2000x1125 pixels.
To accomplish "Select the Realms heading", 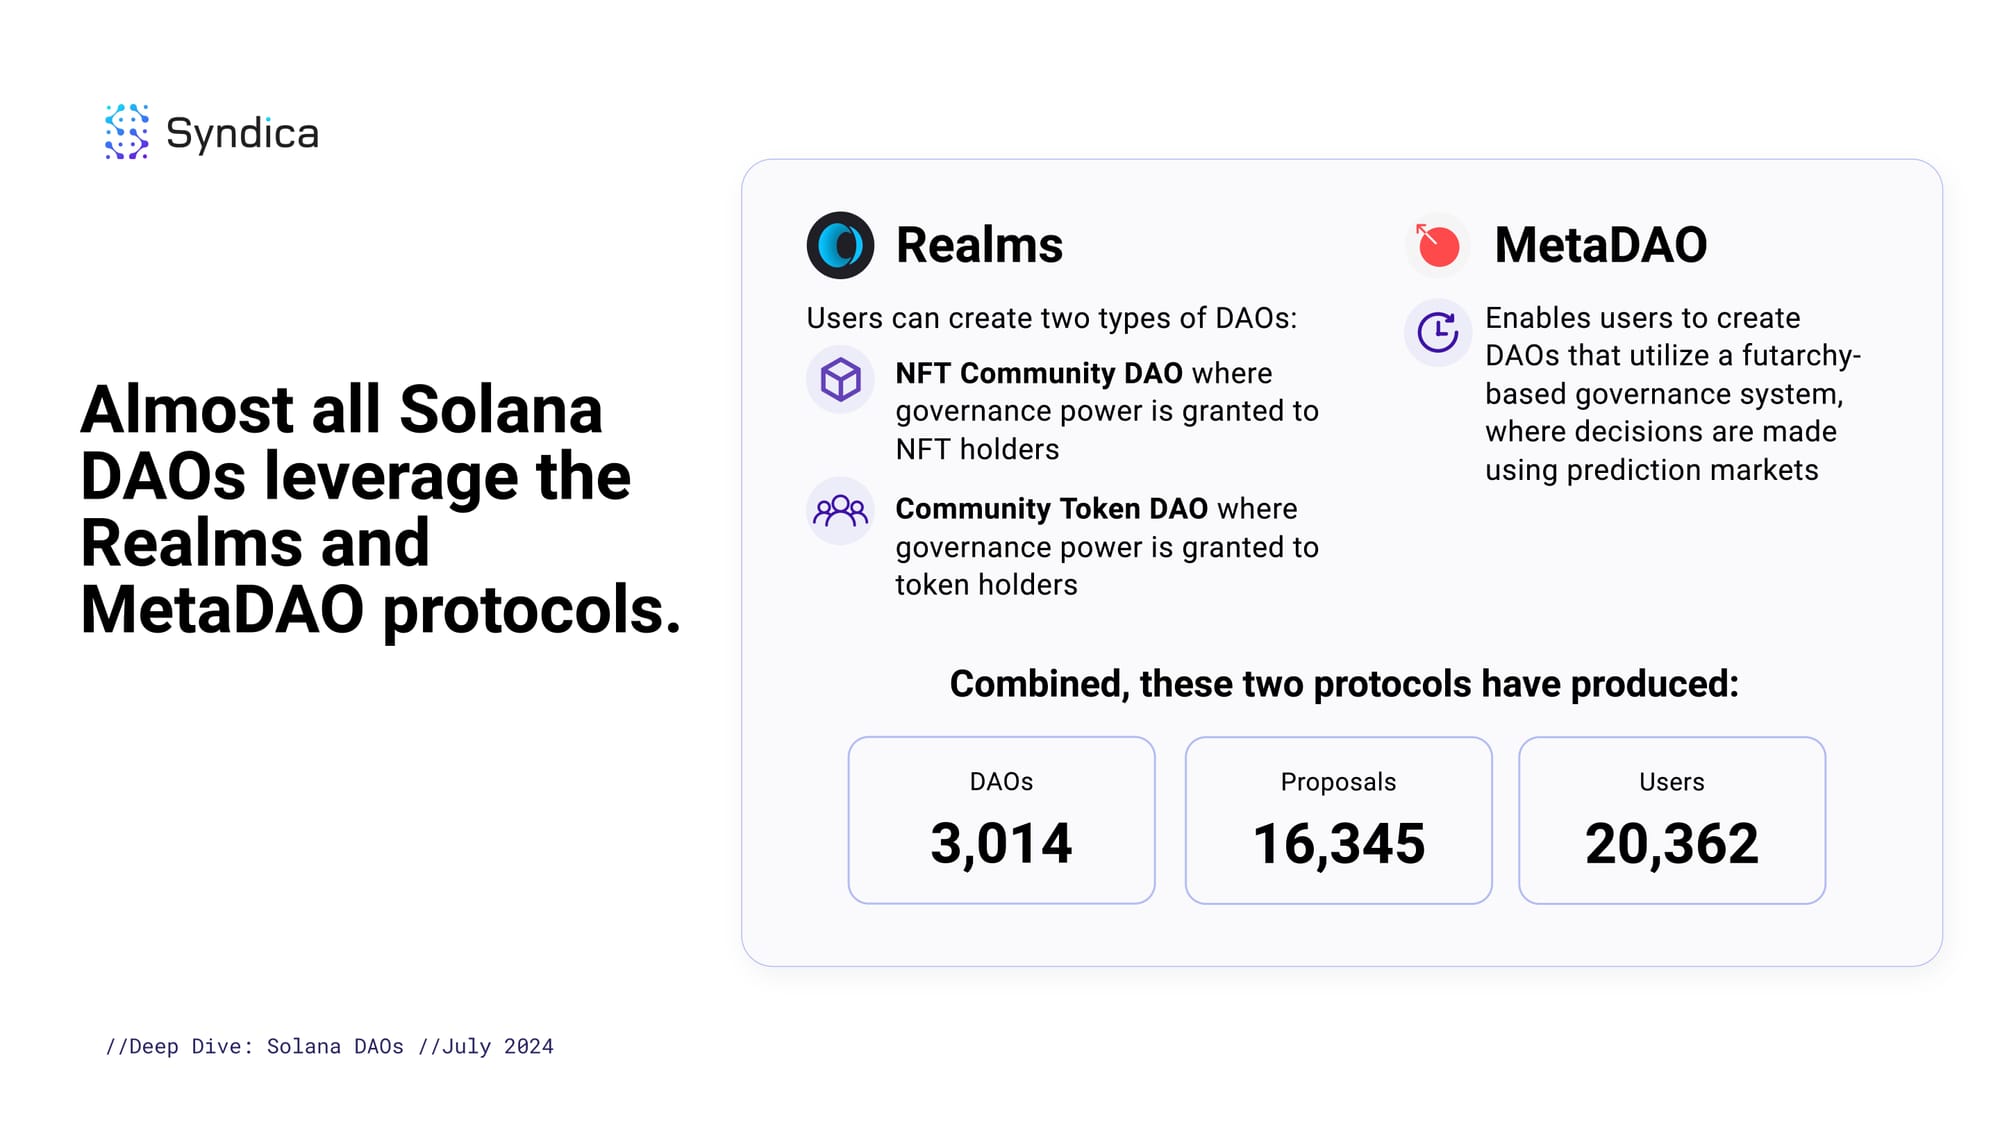I will point(979,245).
